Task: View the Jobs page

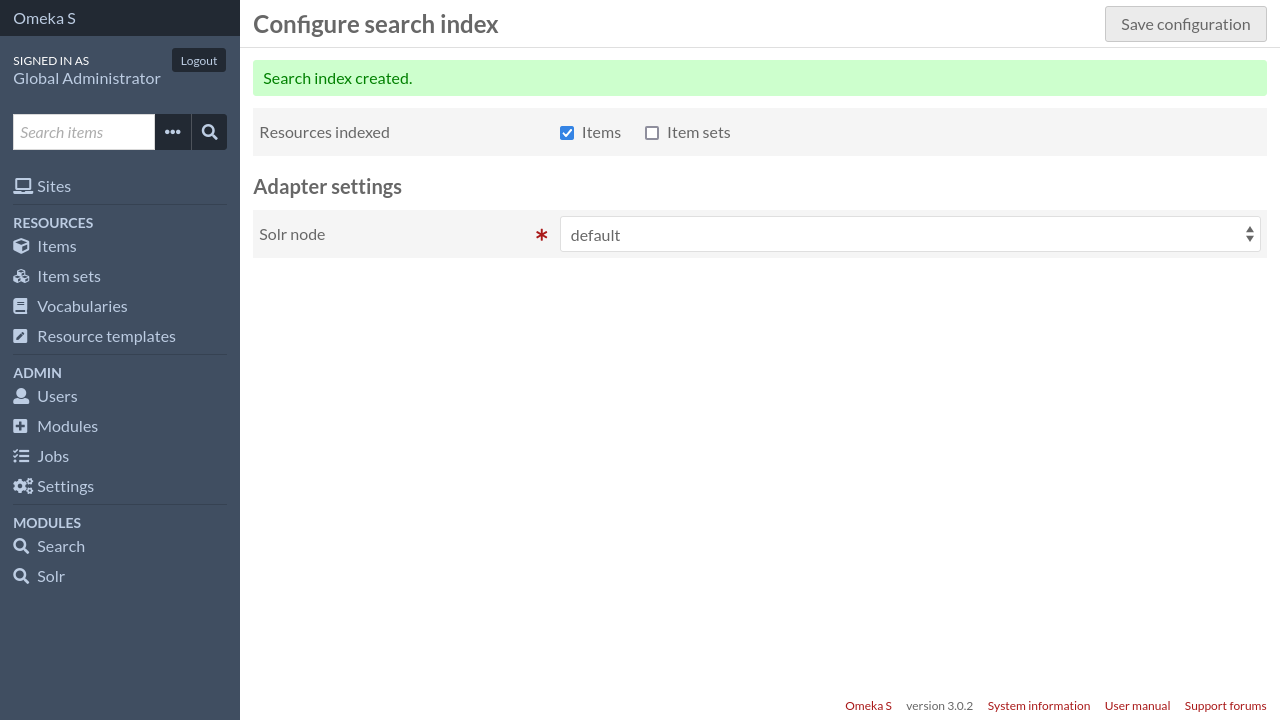Action: [x=53, y=456]
